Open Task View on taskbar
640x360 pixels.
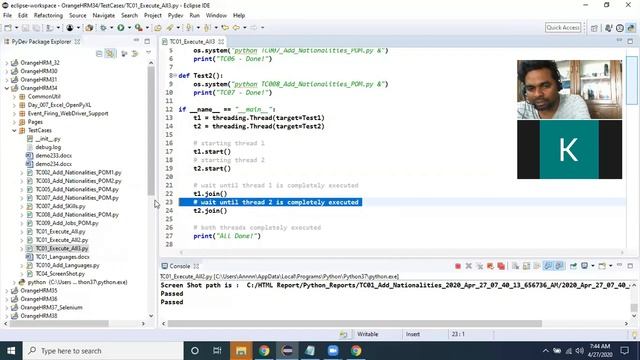(x=217, y=351)
